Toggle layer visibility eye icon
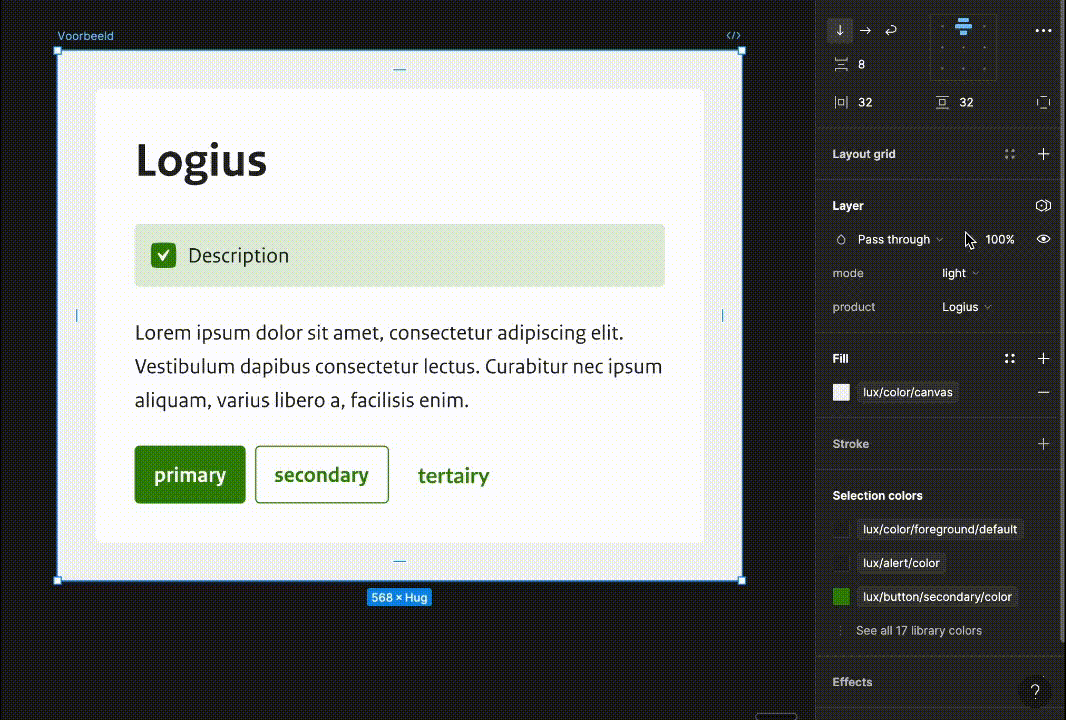The width and height of the screenshot is (1066, 720). point(1043,239)
